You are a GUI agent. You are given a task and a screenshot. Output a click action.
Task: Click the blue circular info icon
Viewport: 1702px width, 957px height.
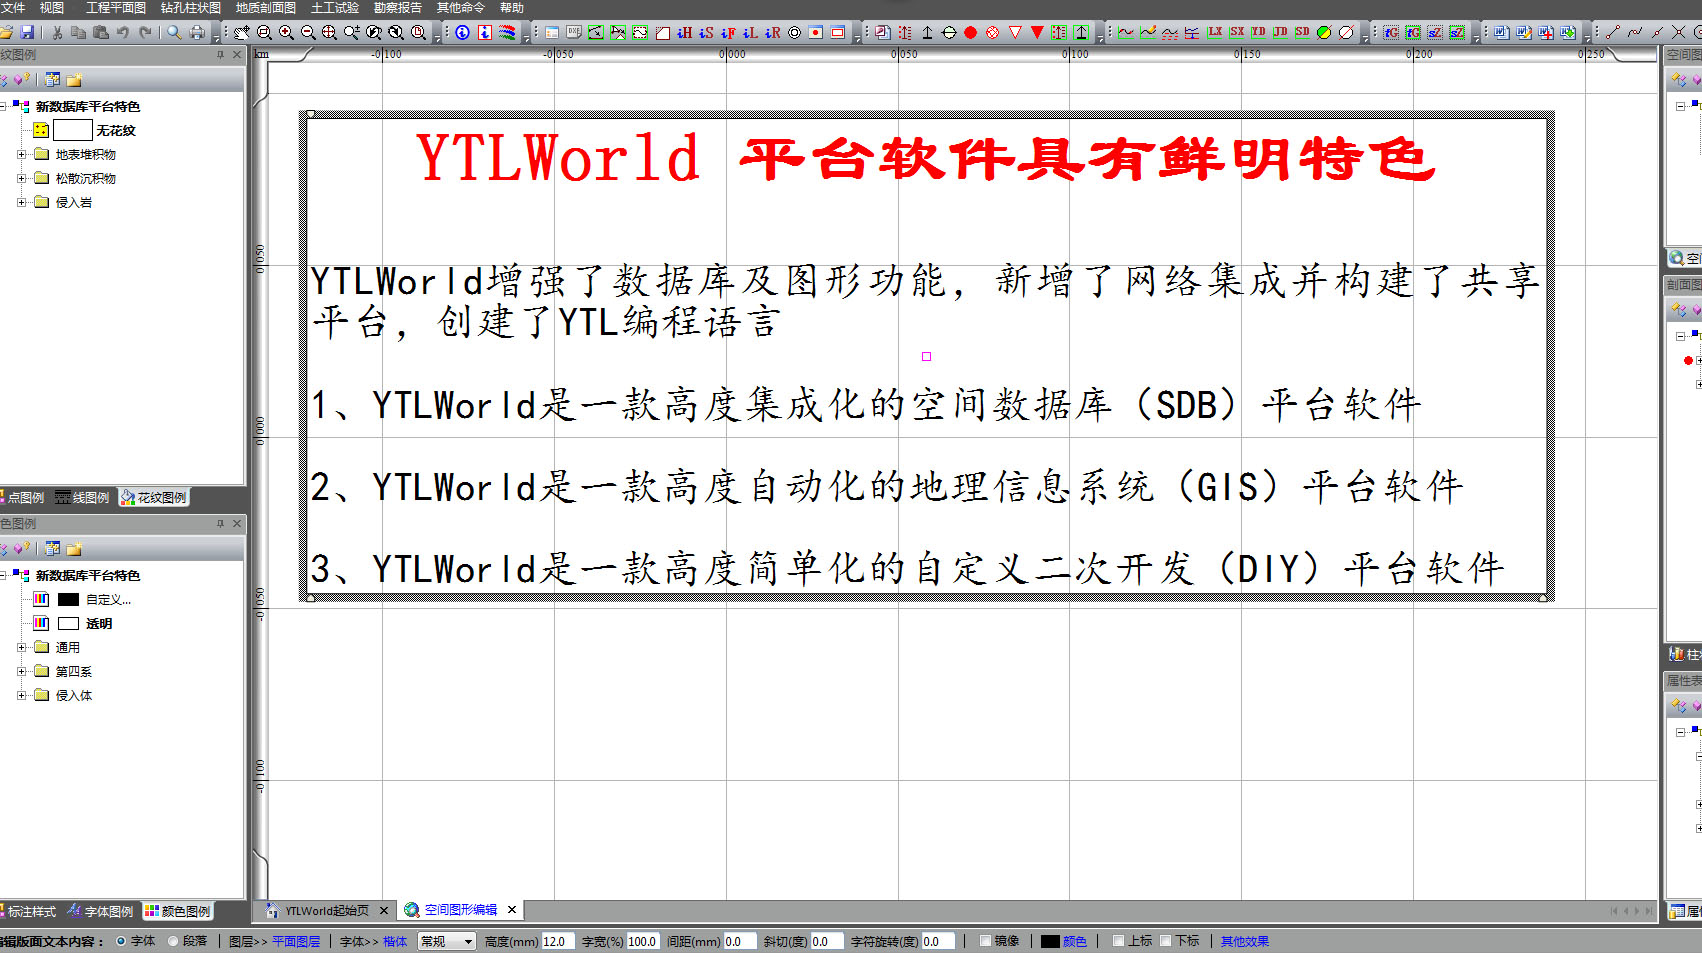[462, 33]
